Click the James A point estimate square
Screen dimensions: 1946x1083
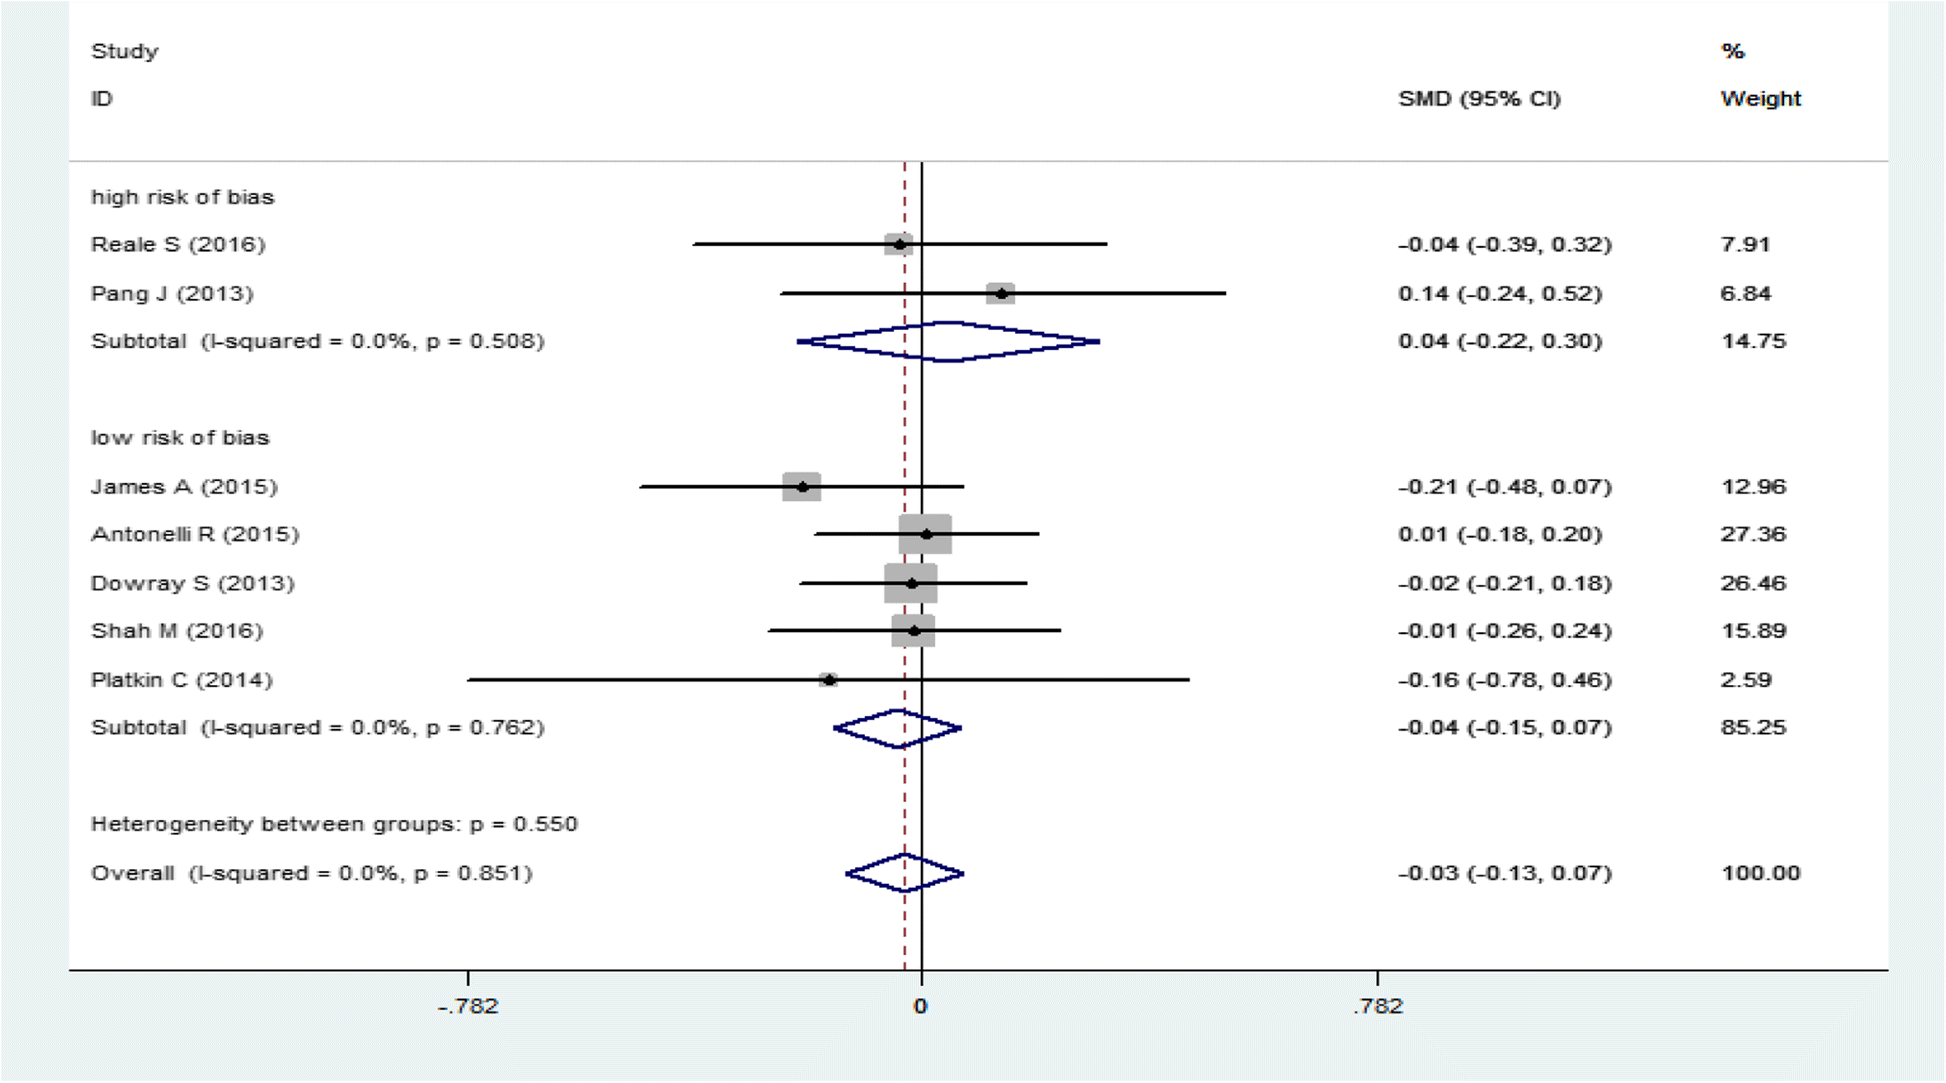pos(802,487)
